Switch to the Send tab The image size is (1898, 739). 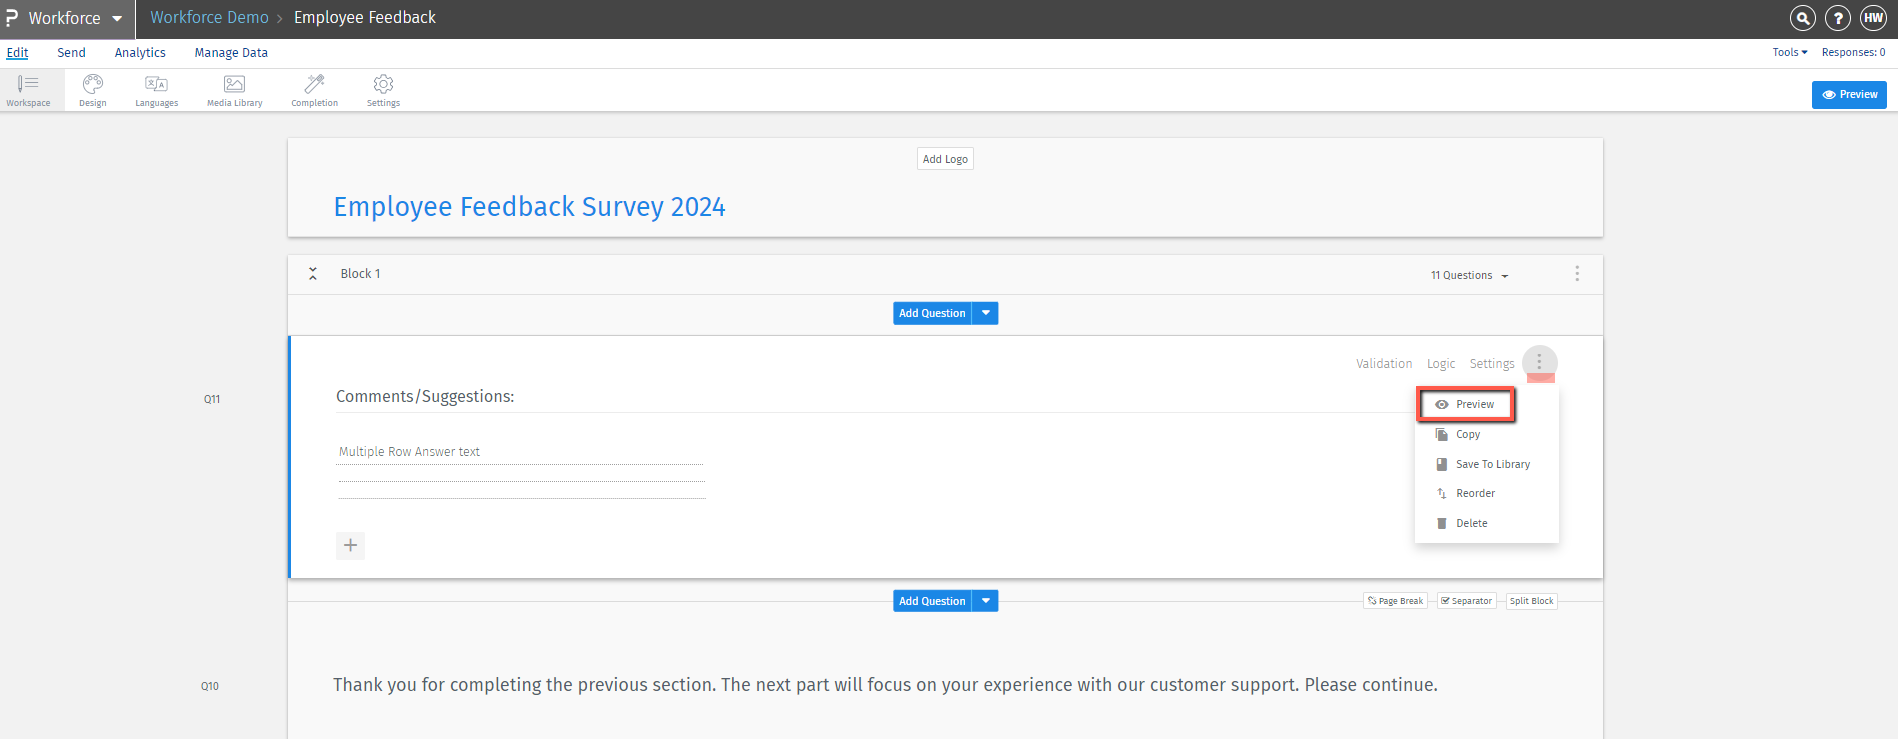click(x=71, y=53)
